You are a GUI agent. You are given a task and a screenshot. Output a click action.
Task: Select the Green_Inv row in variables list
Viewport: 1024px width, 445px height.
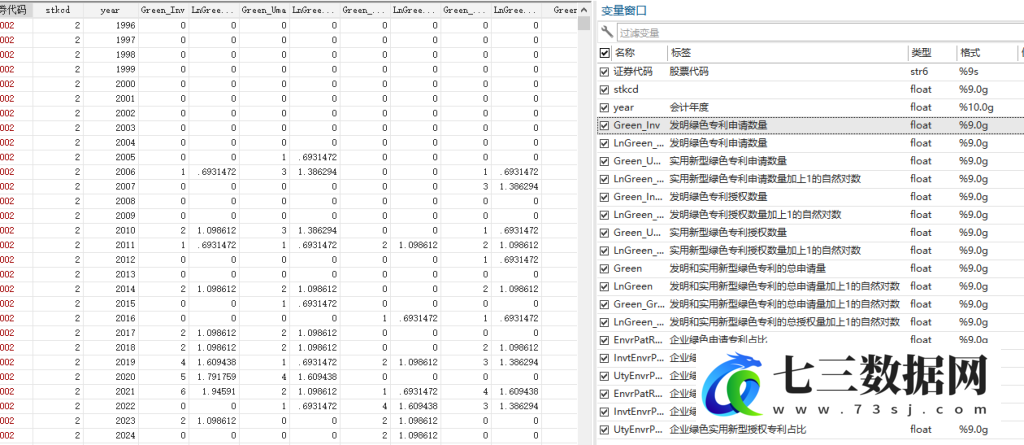(x=810, y=125)
